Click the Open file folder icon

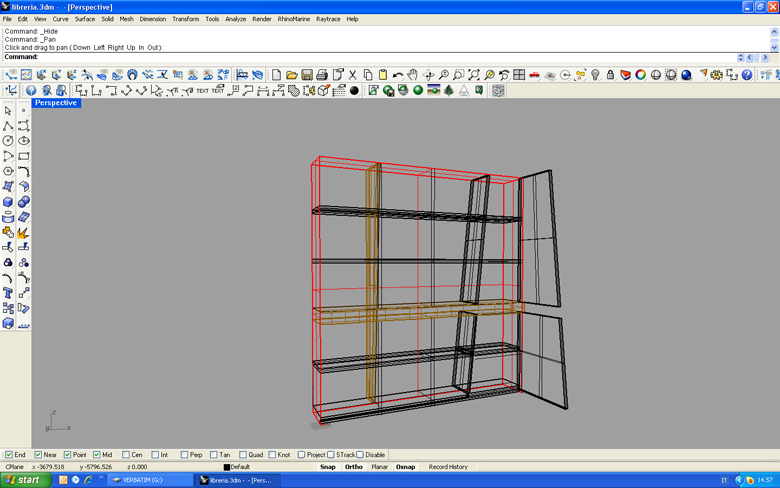tap(292, 75)
